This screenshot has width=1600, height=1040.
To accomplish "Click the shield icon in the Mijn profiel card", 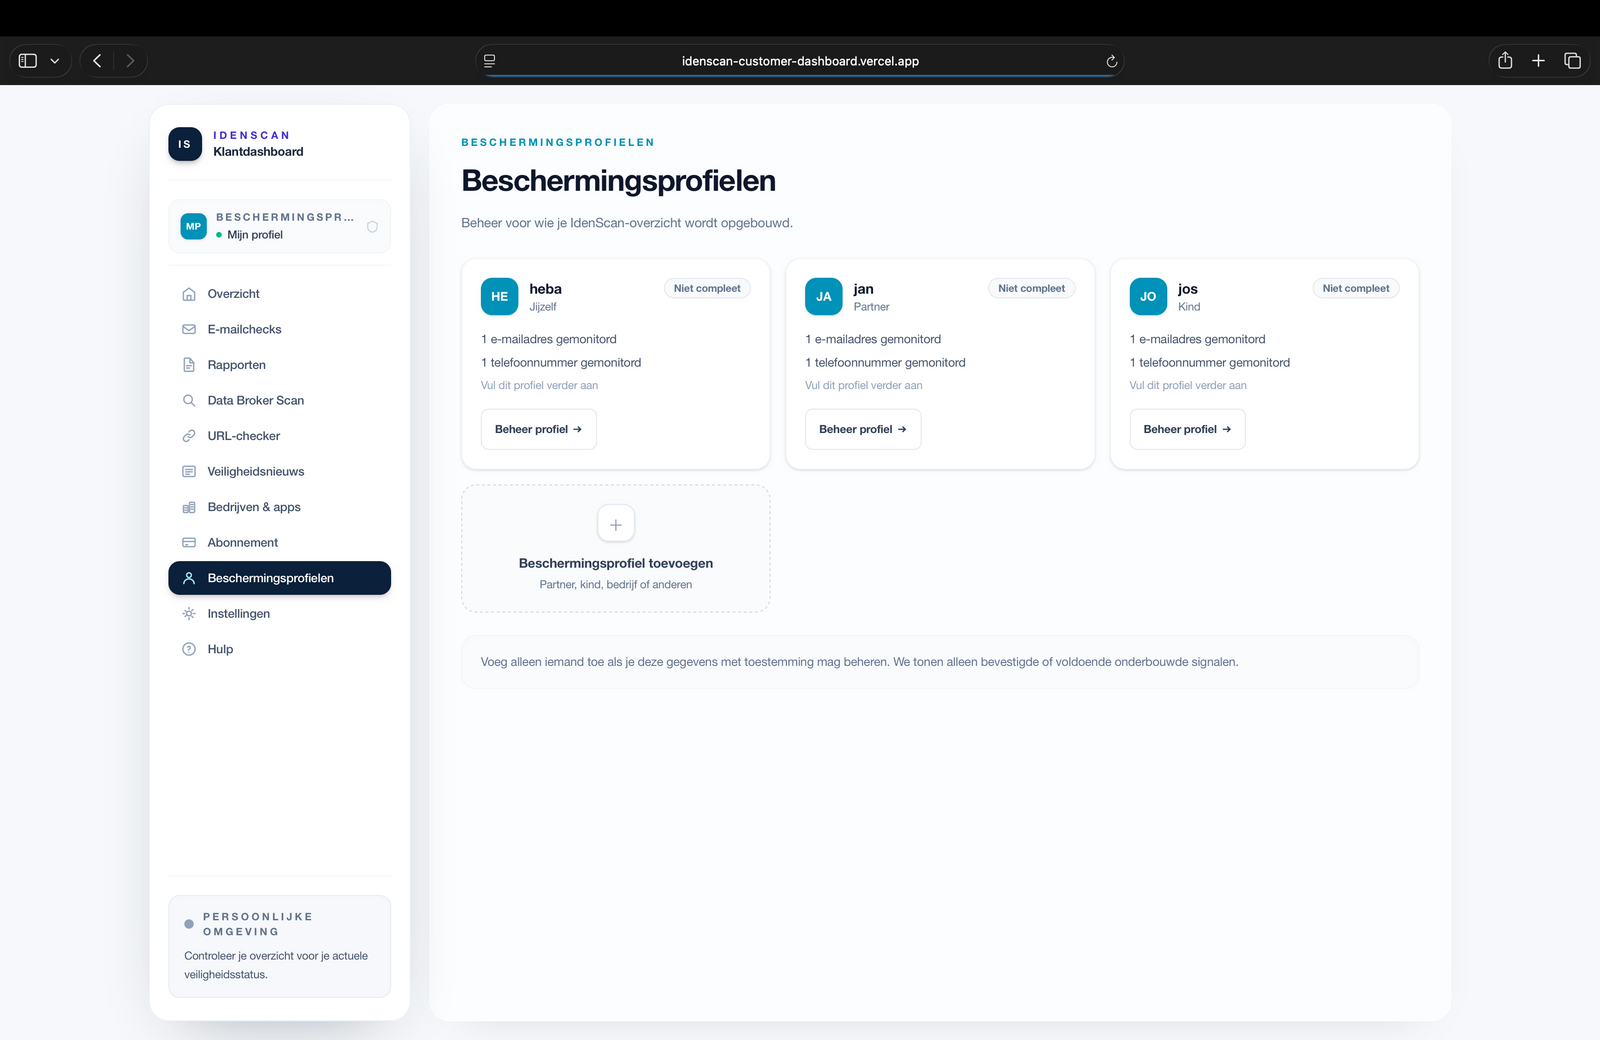I will (372, 227).
